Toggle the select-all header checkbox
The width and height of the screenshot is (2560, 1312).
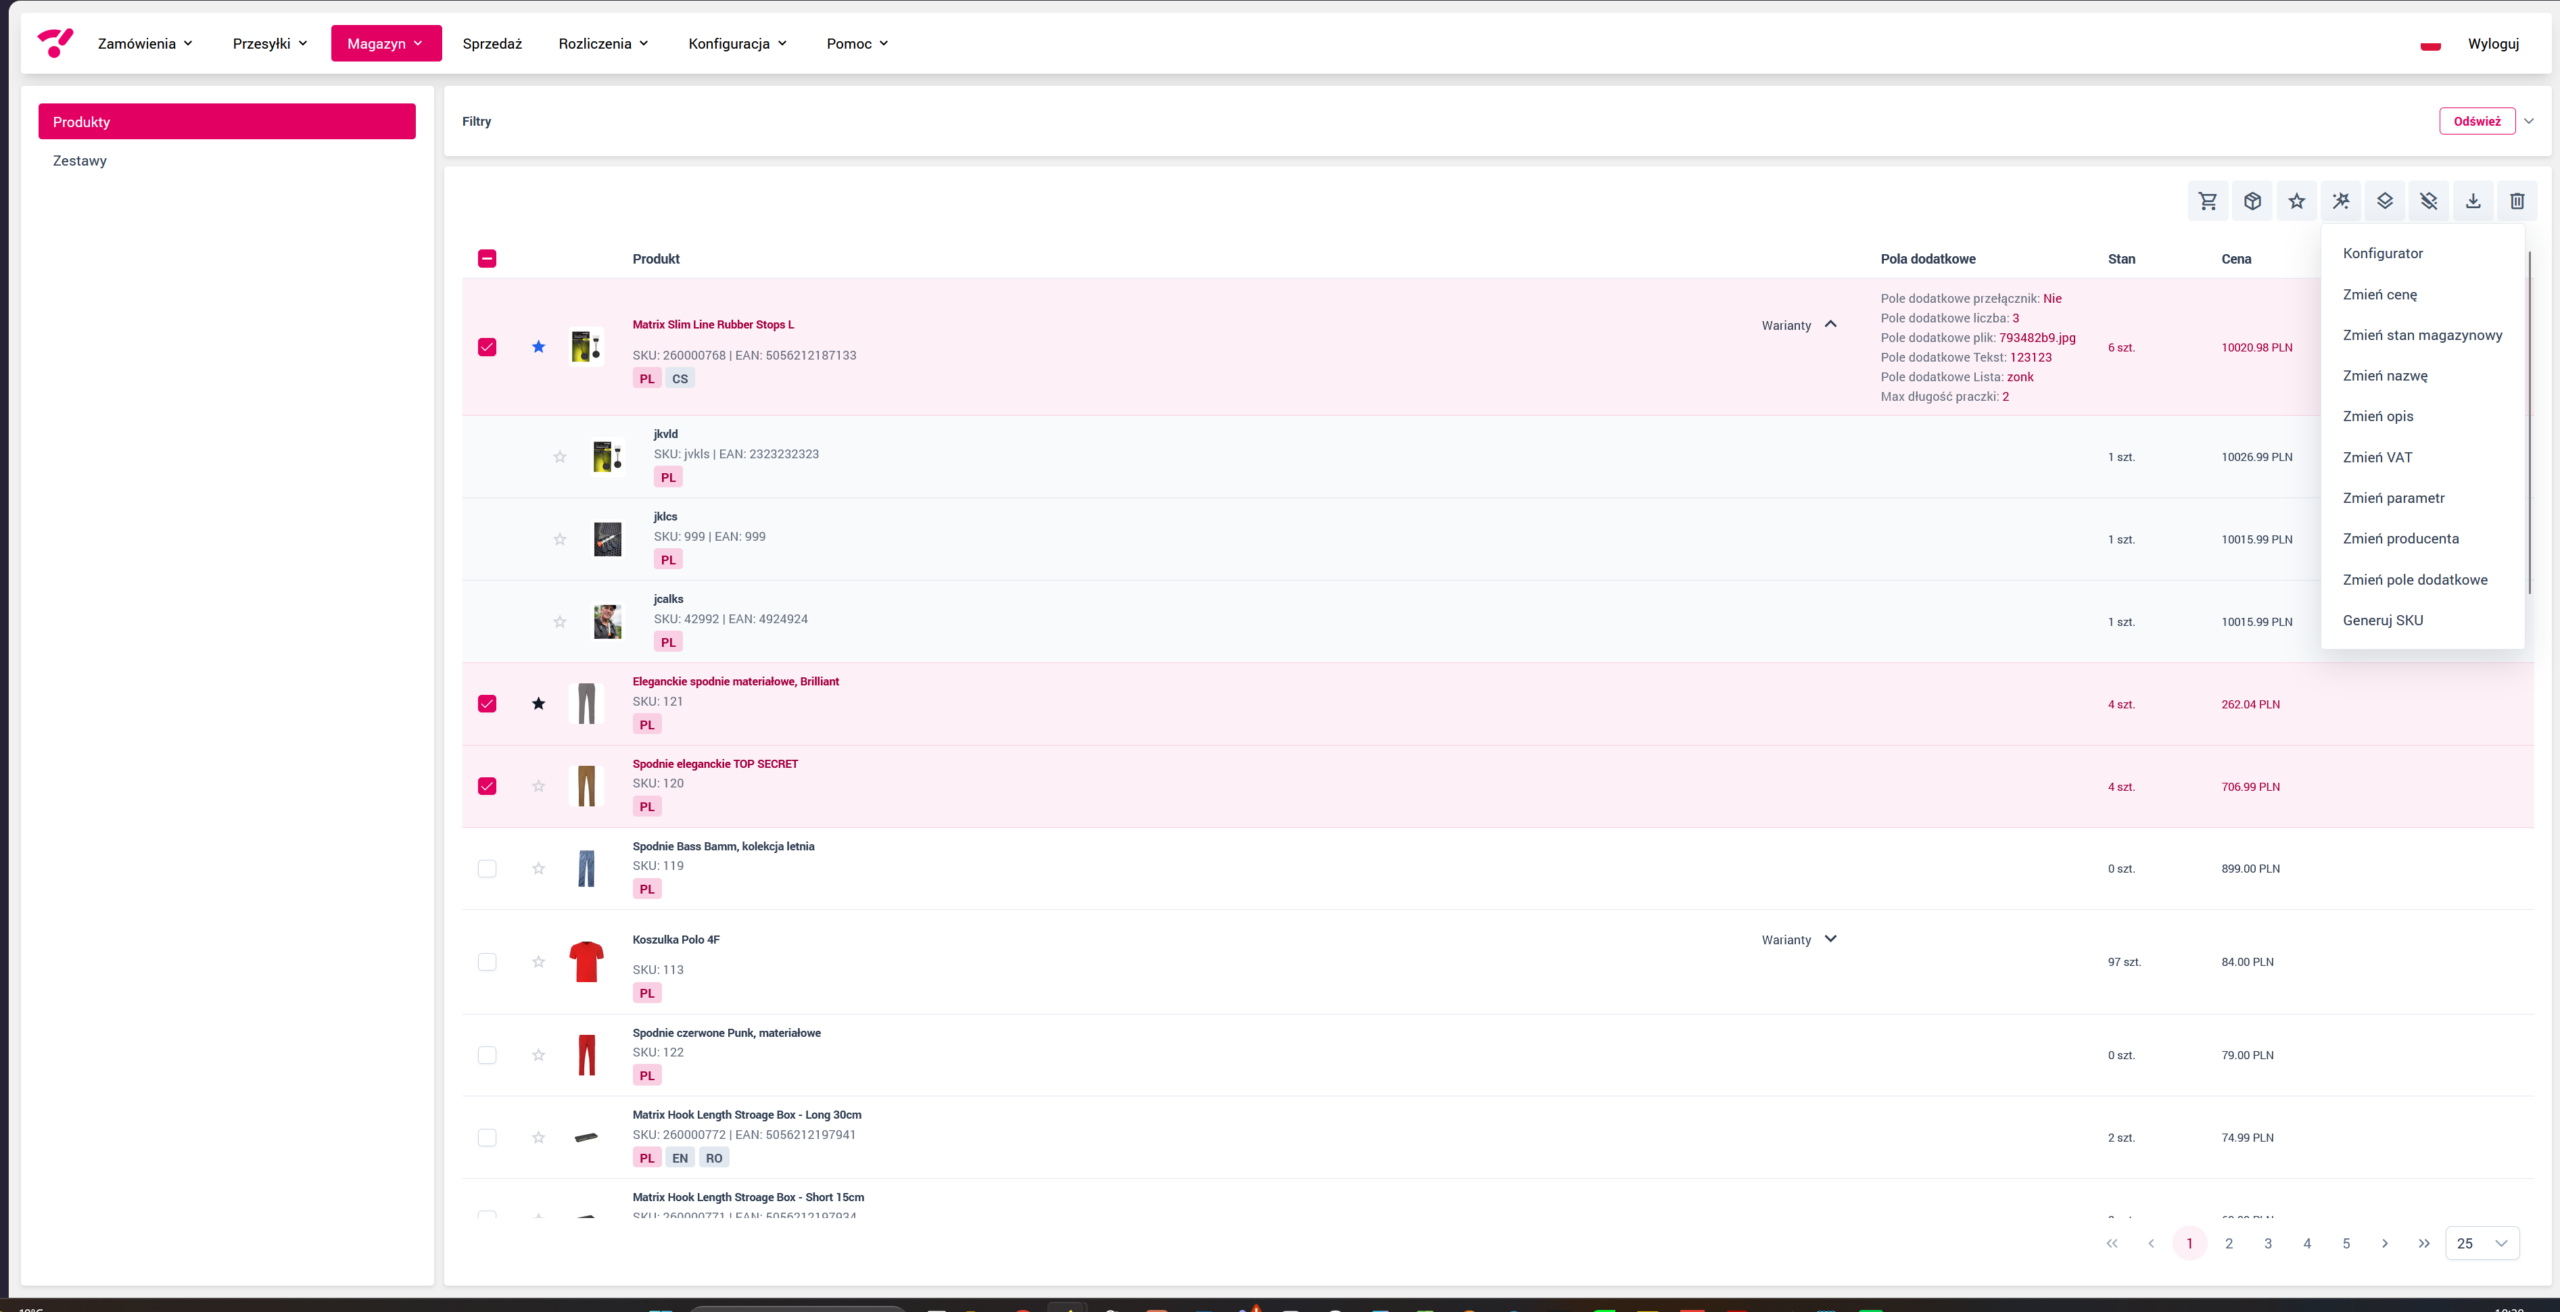coord(487,259)
